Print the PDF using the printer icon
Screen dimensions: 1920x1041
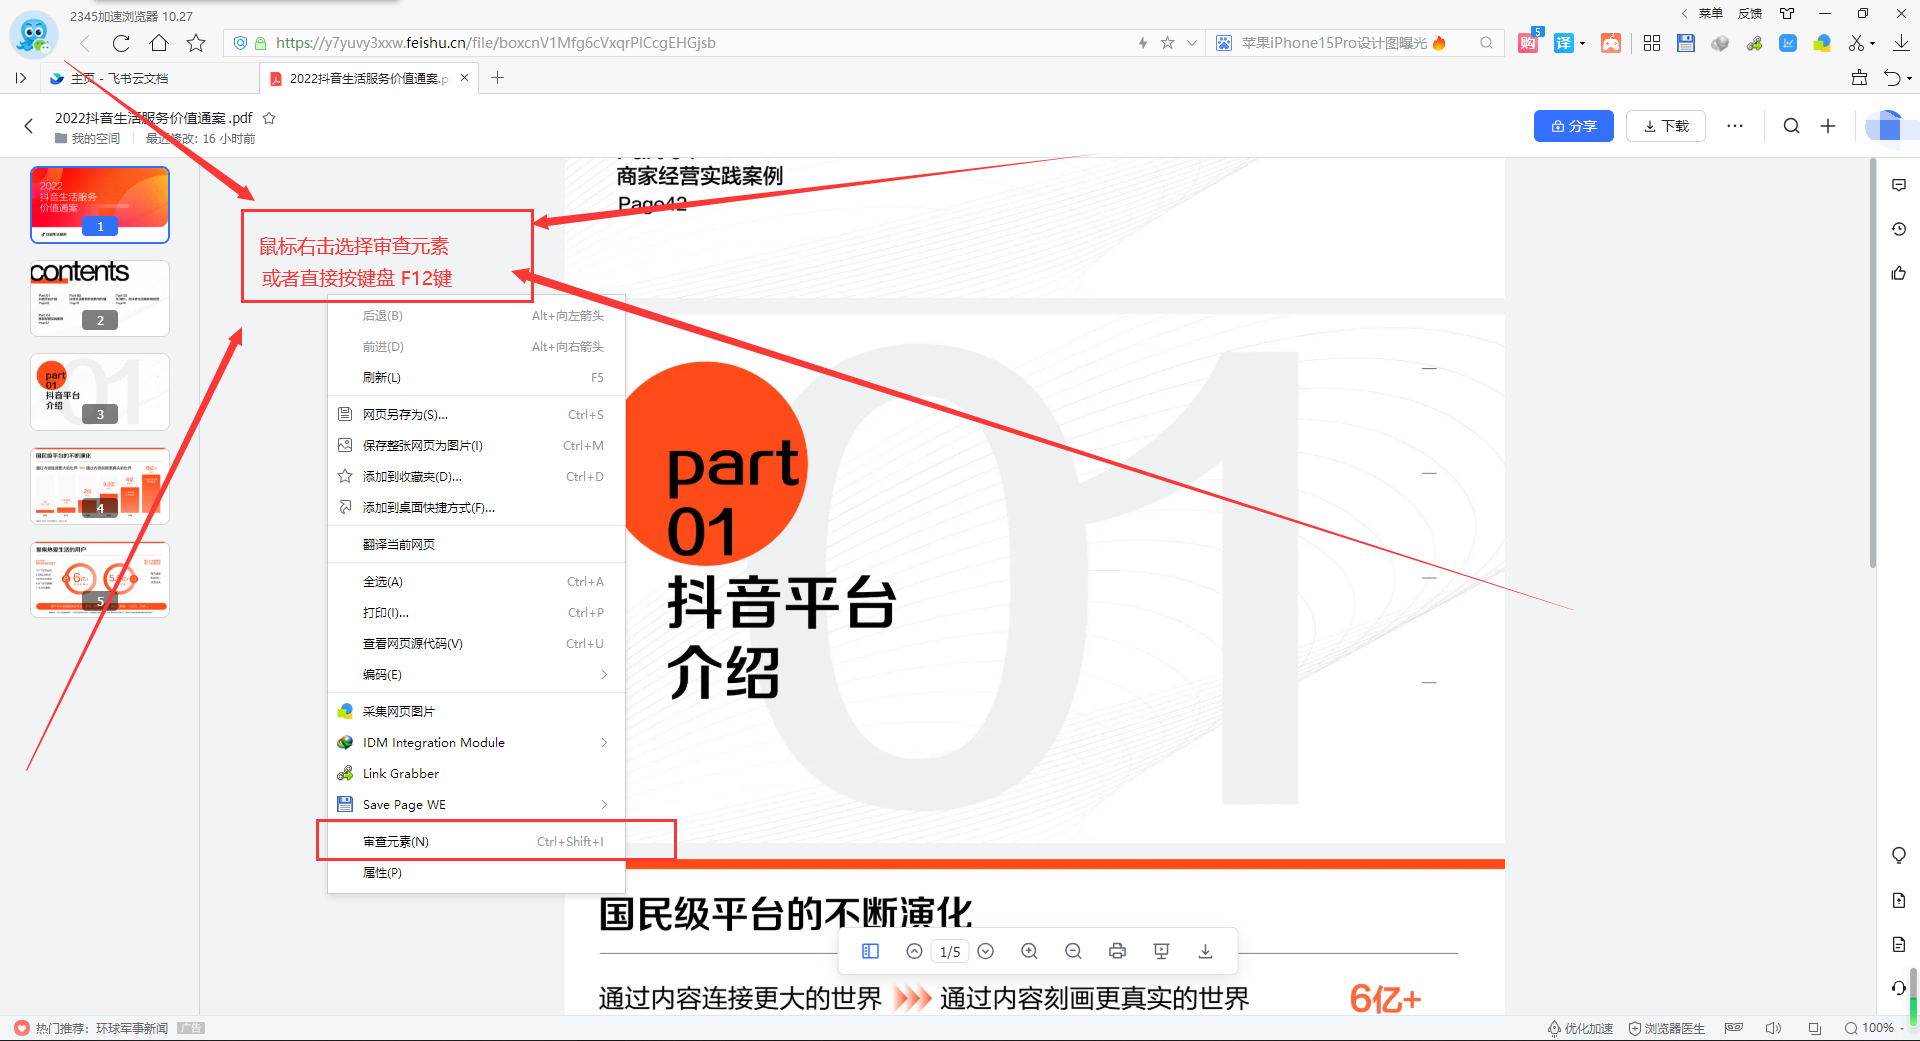click(1117, 951)
